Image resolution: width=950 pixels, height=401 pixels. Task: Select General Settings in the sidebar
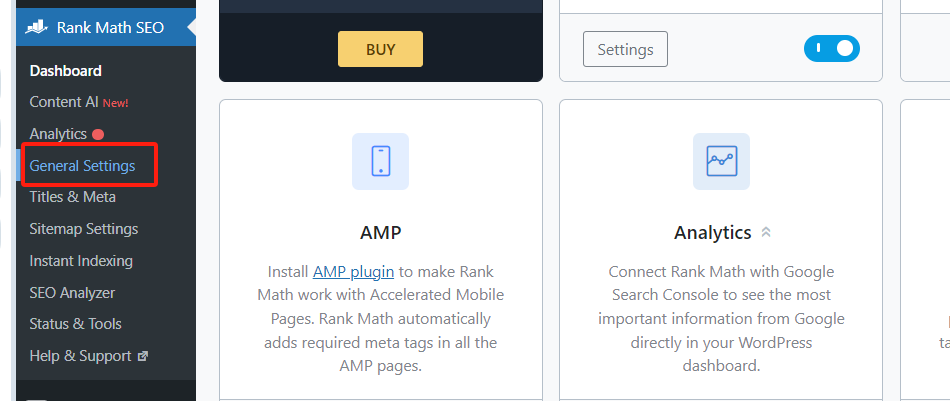coord(82,165)
